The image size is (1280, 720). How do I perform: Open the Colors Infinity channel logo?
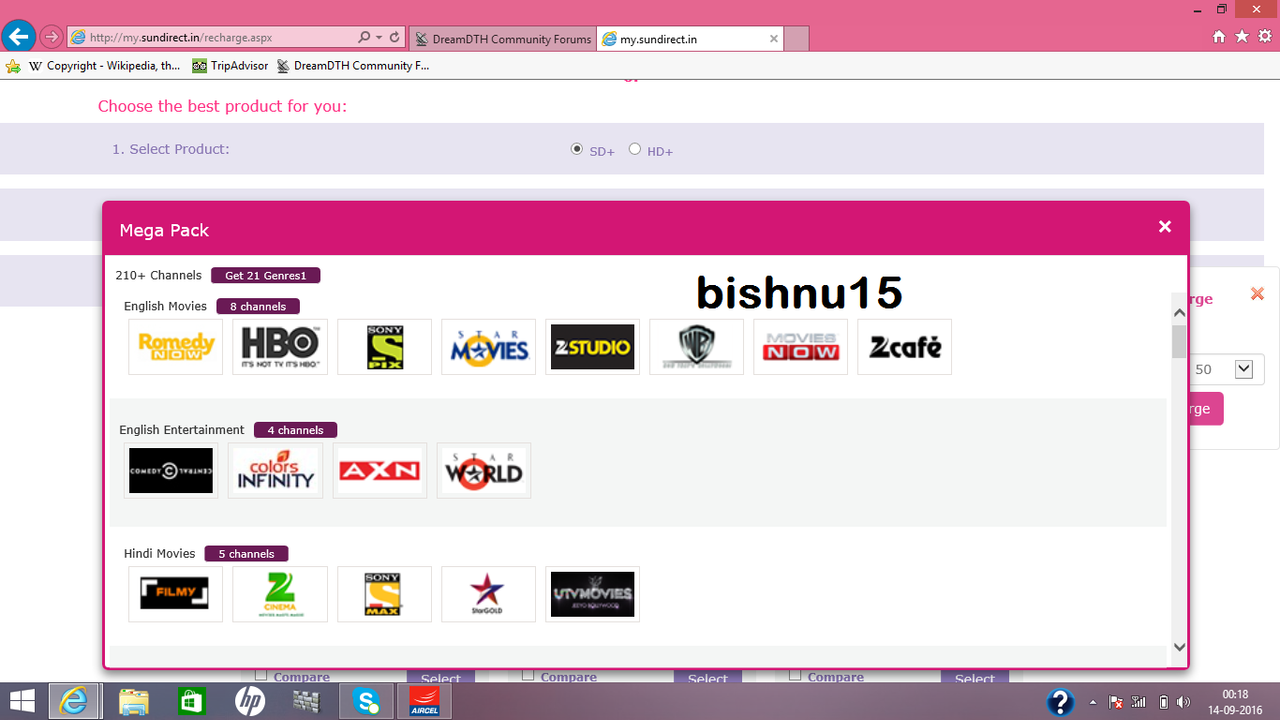pos(275,471)
